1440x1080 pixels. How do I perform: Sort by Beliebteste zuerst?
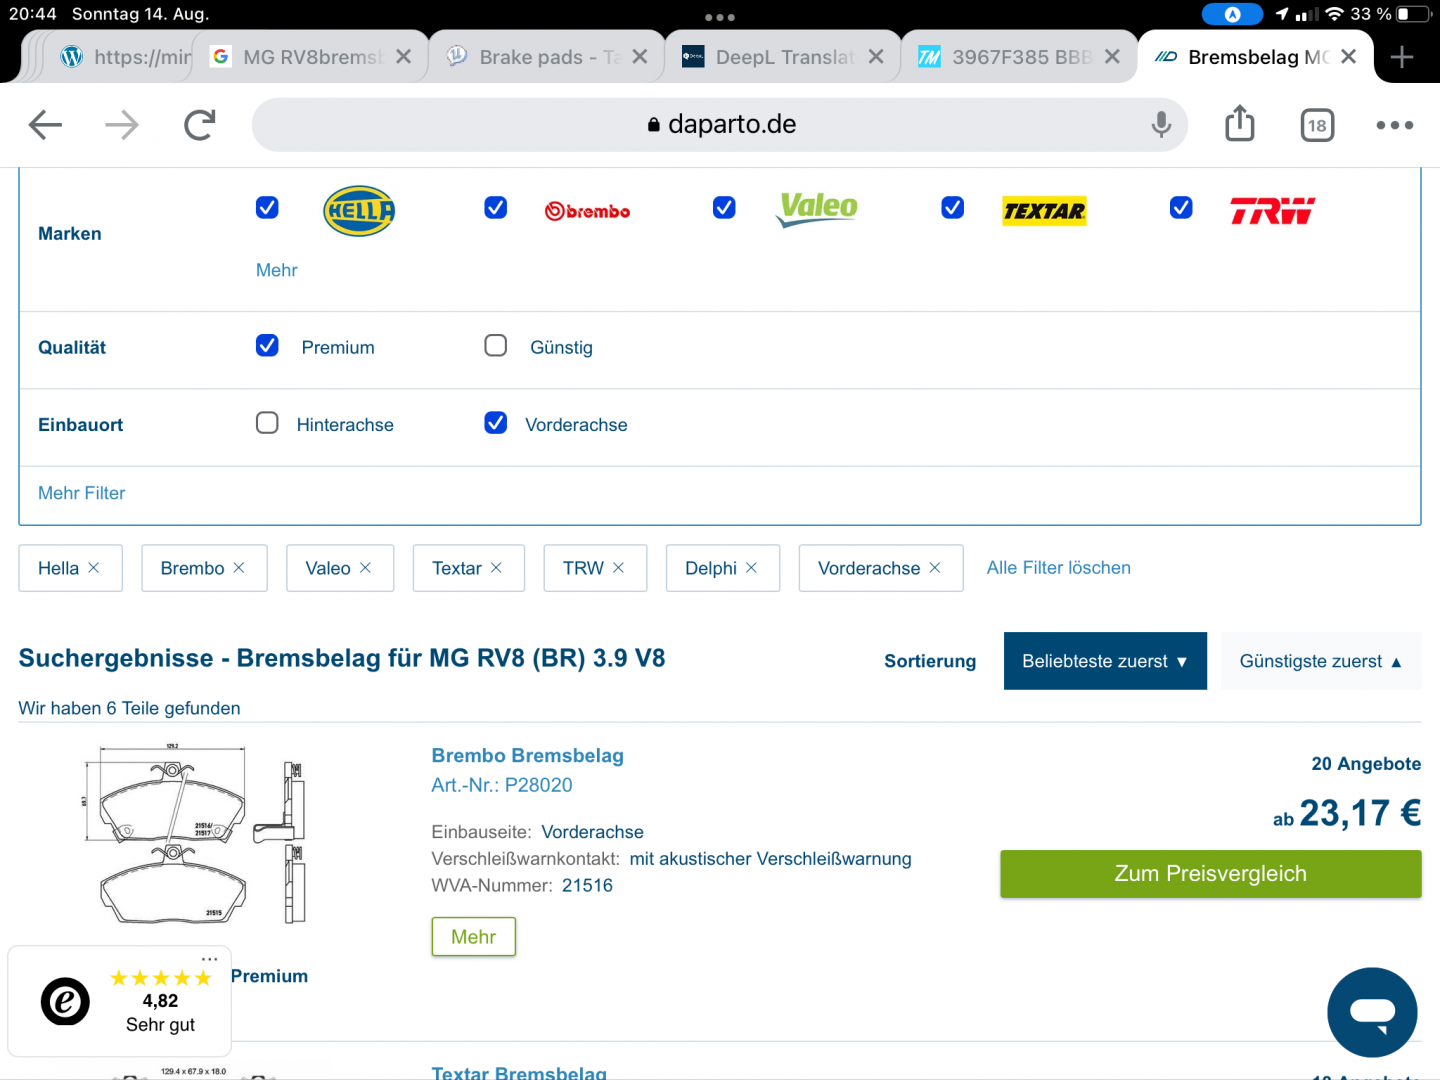[x=1105, y=661]
